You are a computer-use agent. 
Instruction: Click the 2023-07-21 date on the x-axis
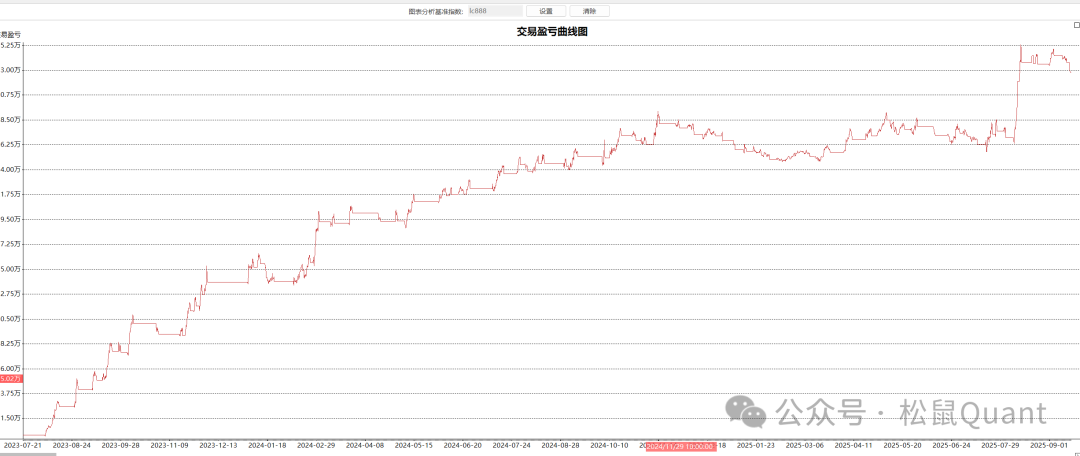click(x=22, y=446)
